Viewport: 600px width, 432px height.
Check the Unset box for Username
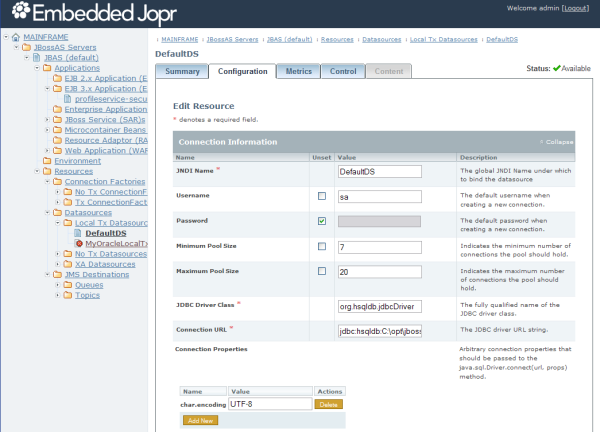tap(322, 196)
